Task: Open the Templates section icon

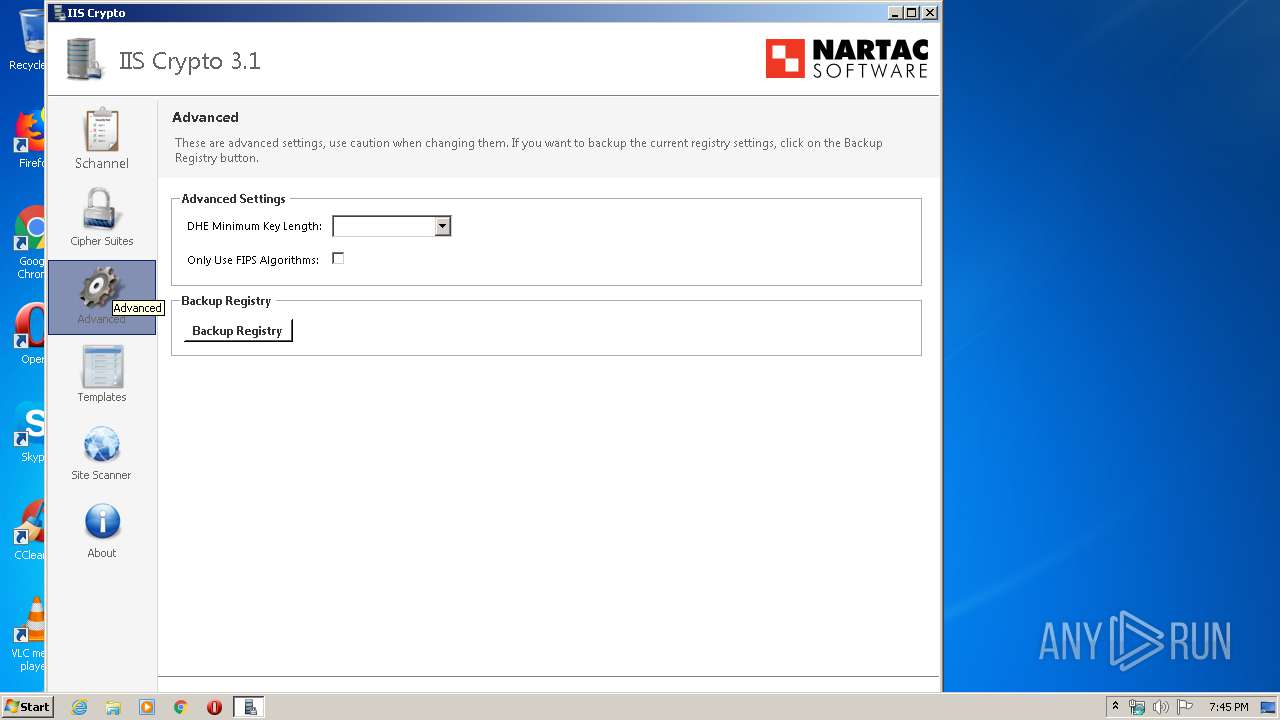Action: click(101, 366)
